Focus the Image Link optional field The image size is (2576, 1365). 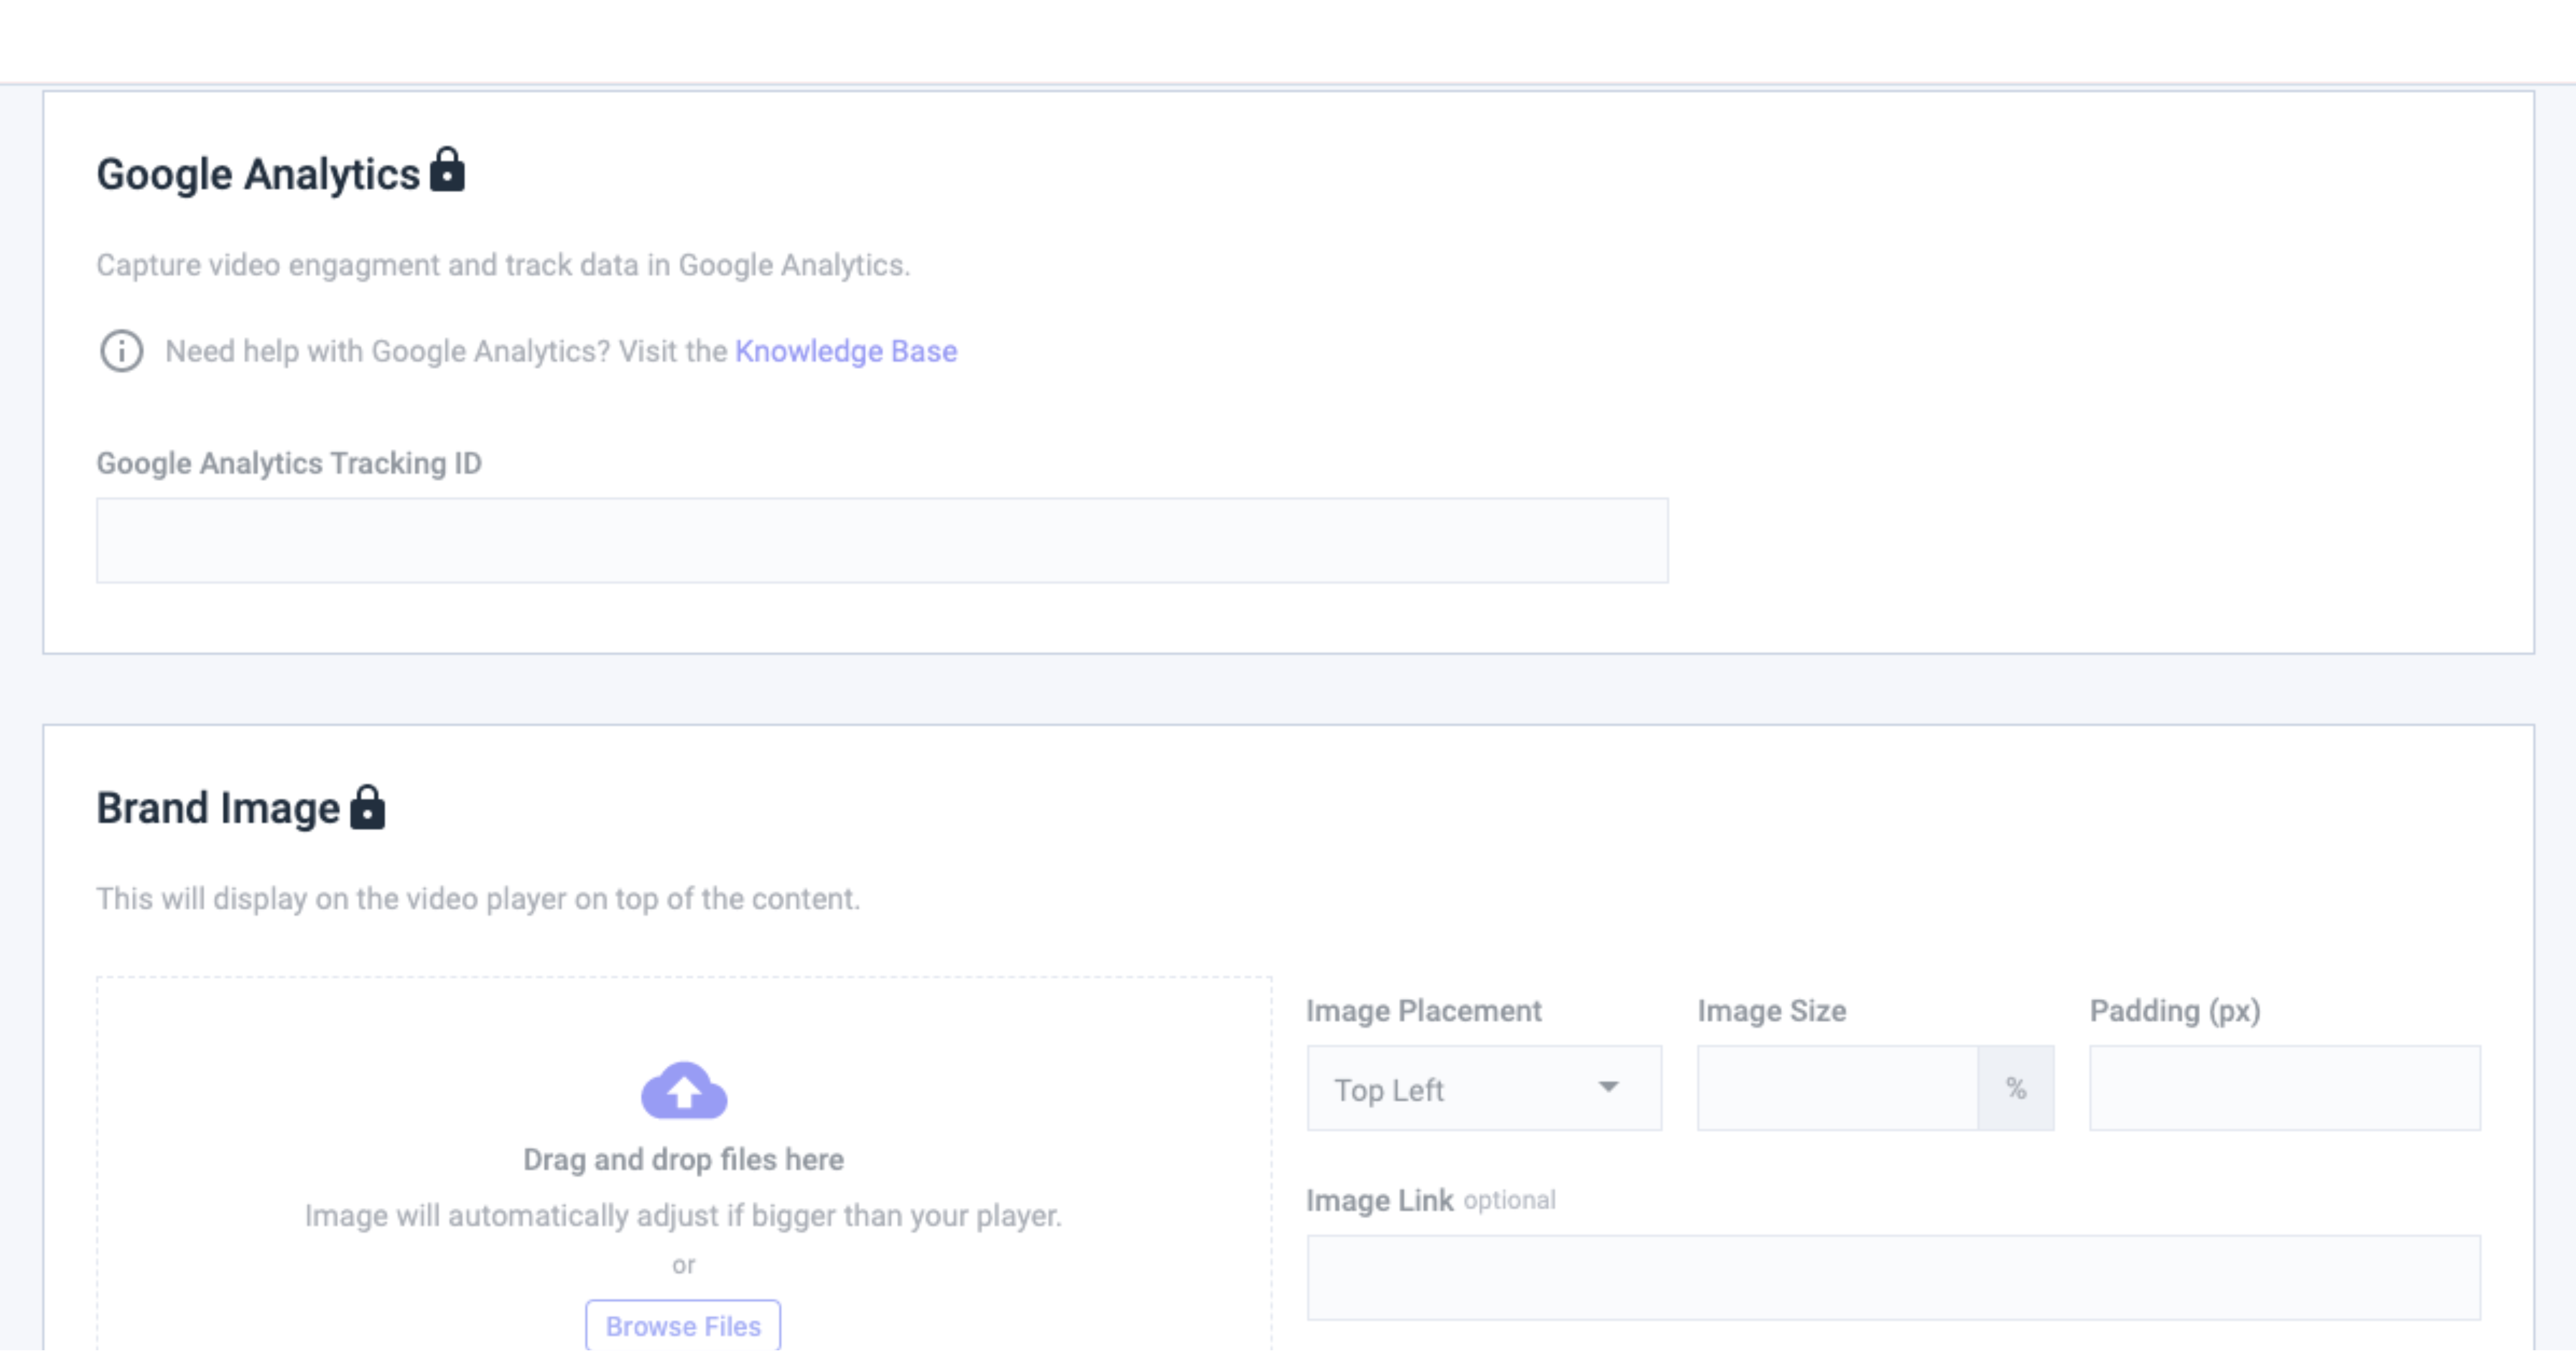coord(1893,1278)
